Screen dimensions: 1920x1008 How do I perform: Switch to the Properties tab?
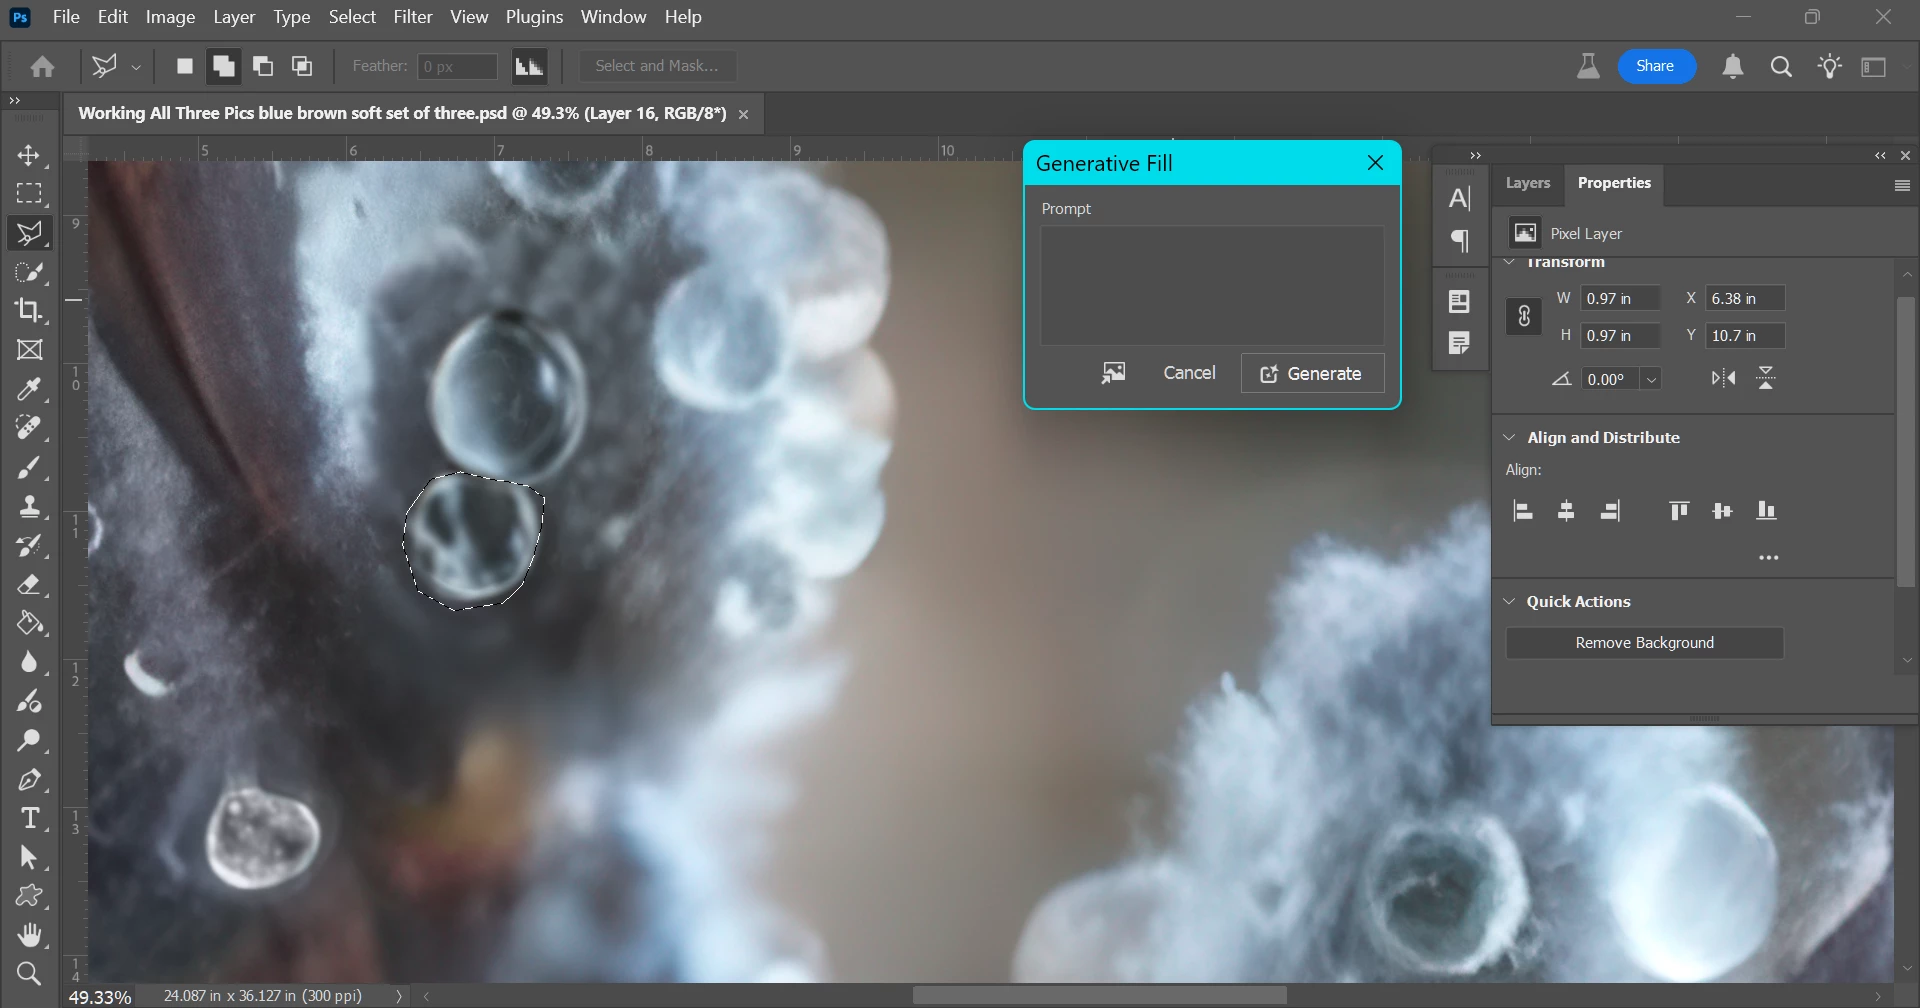[1614, 183]
